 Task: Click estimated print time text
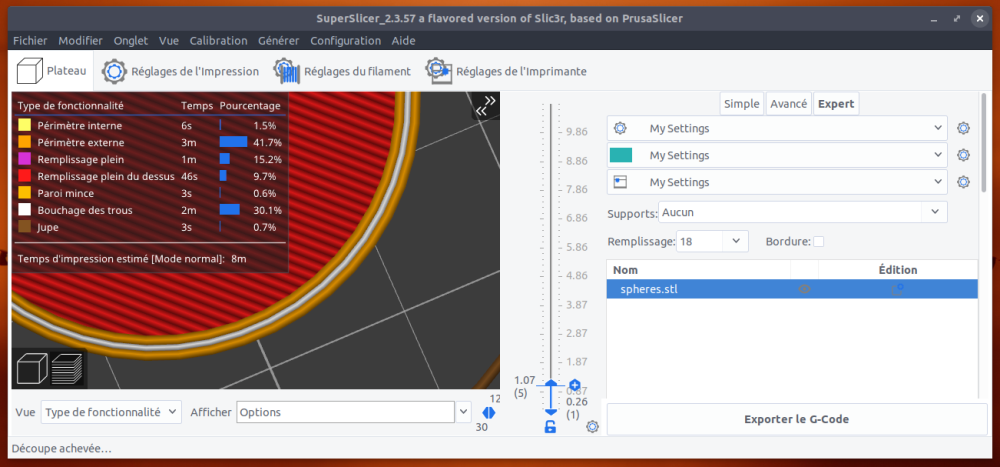[132, 258]
